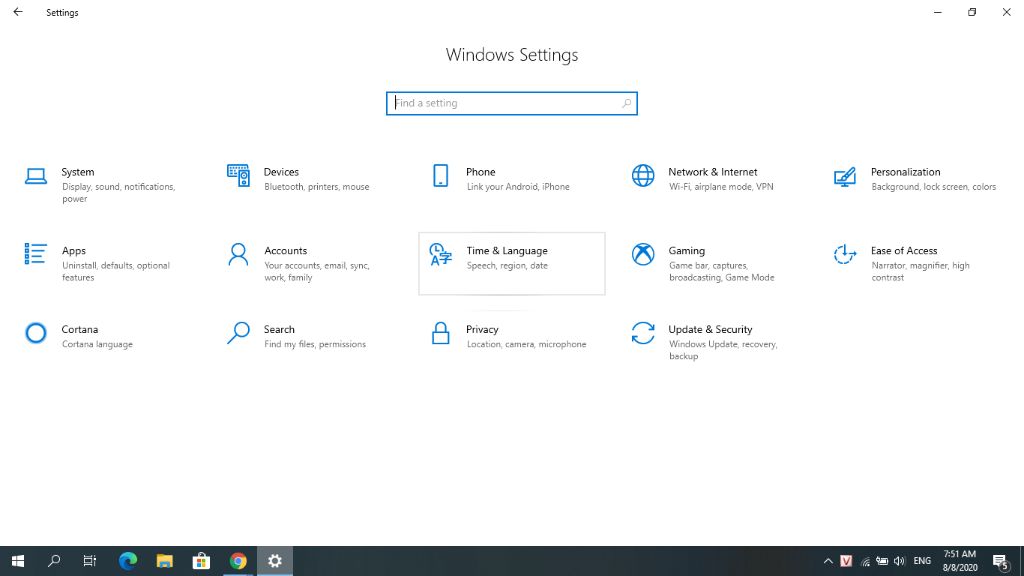Click 'Location, camera, microphone' description
The width and height of the screenshot is (1024, 576).
coord(526,344)
